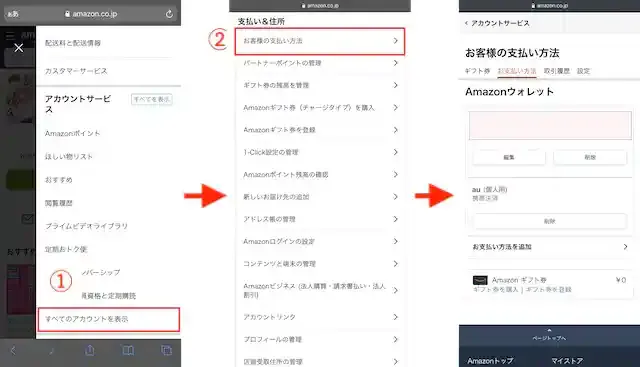Screen dimensions: 640x367
Task: Tap the Safari back arrow in the left phone's bottom toolbar
Action: pyautogui.click(x=13, y=350)
